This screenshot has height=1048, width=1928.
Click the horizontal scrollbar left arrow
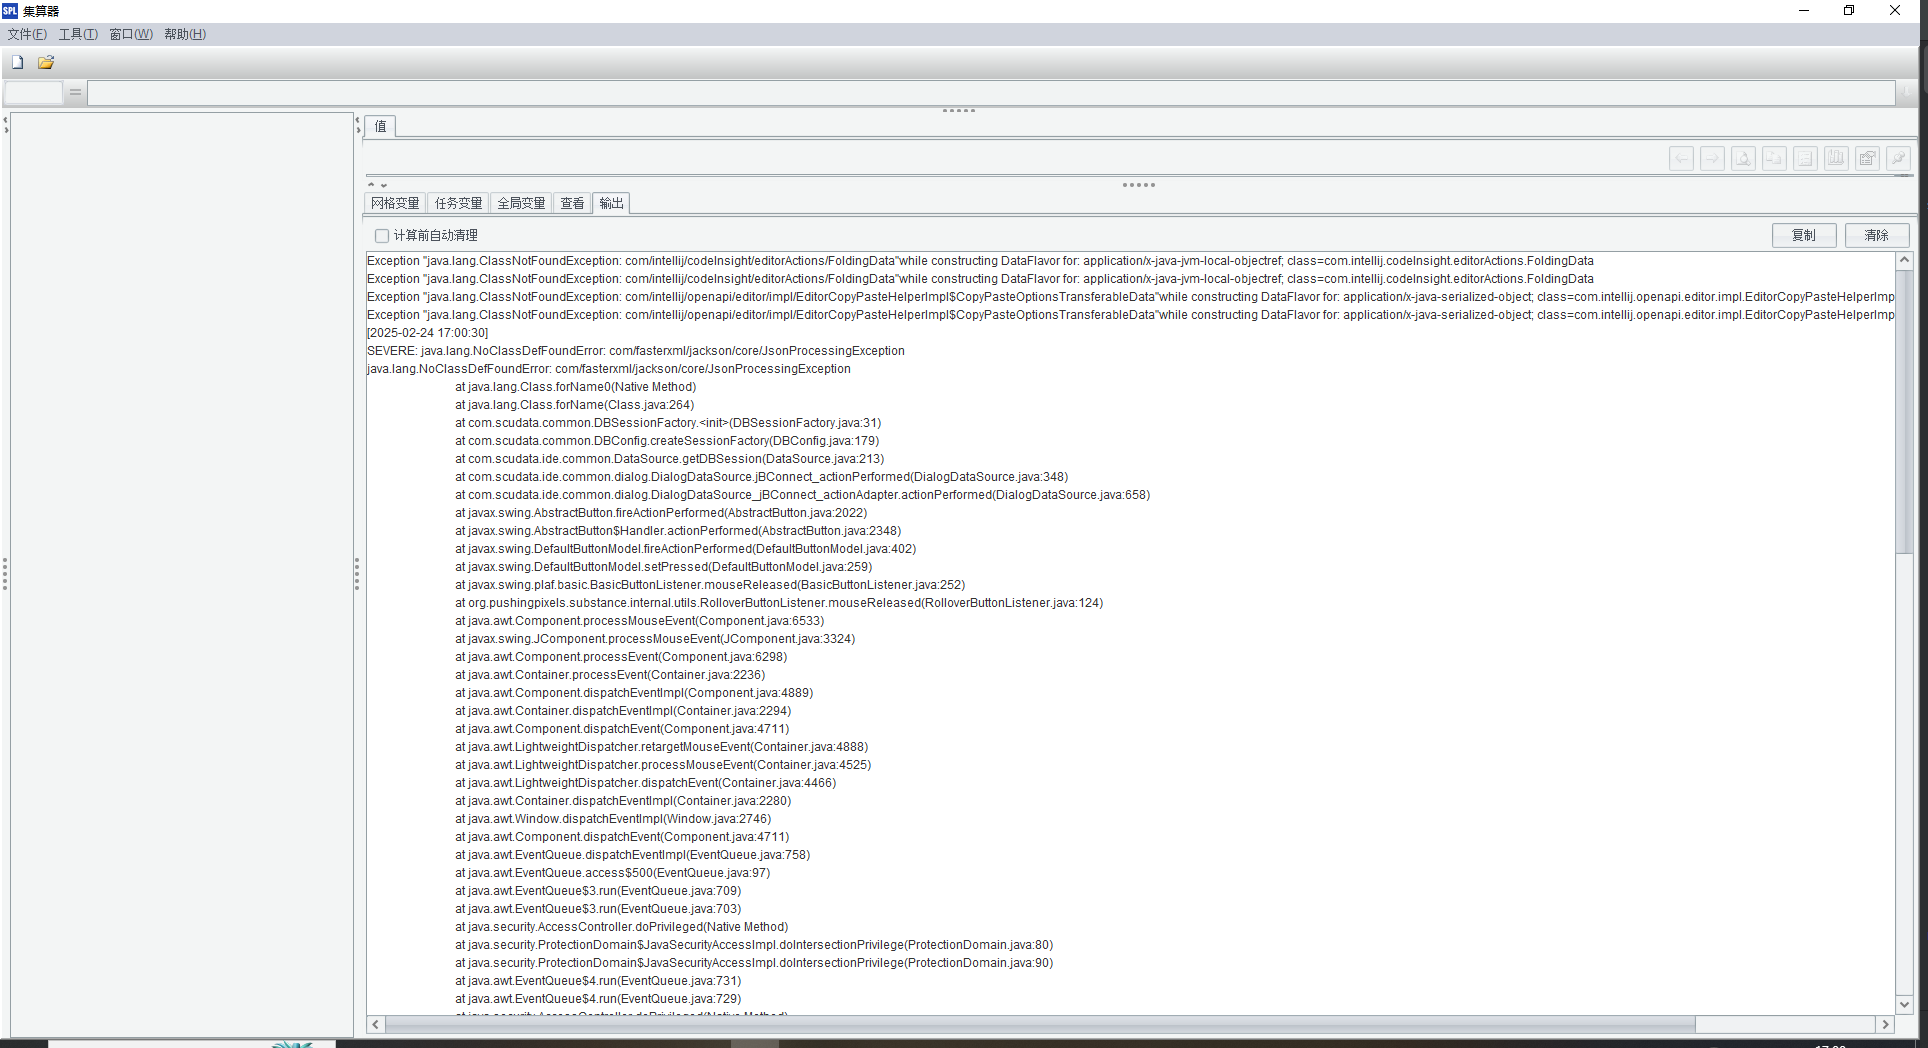[376, 1024]
